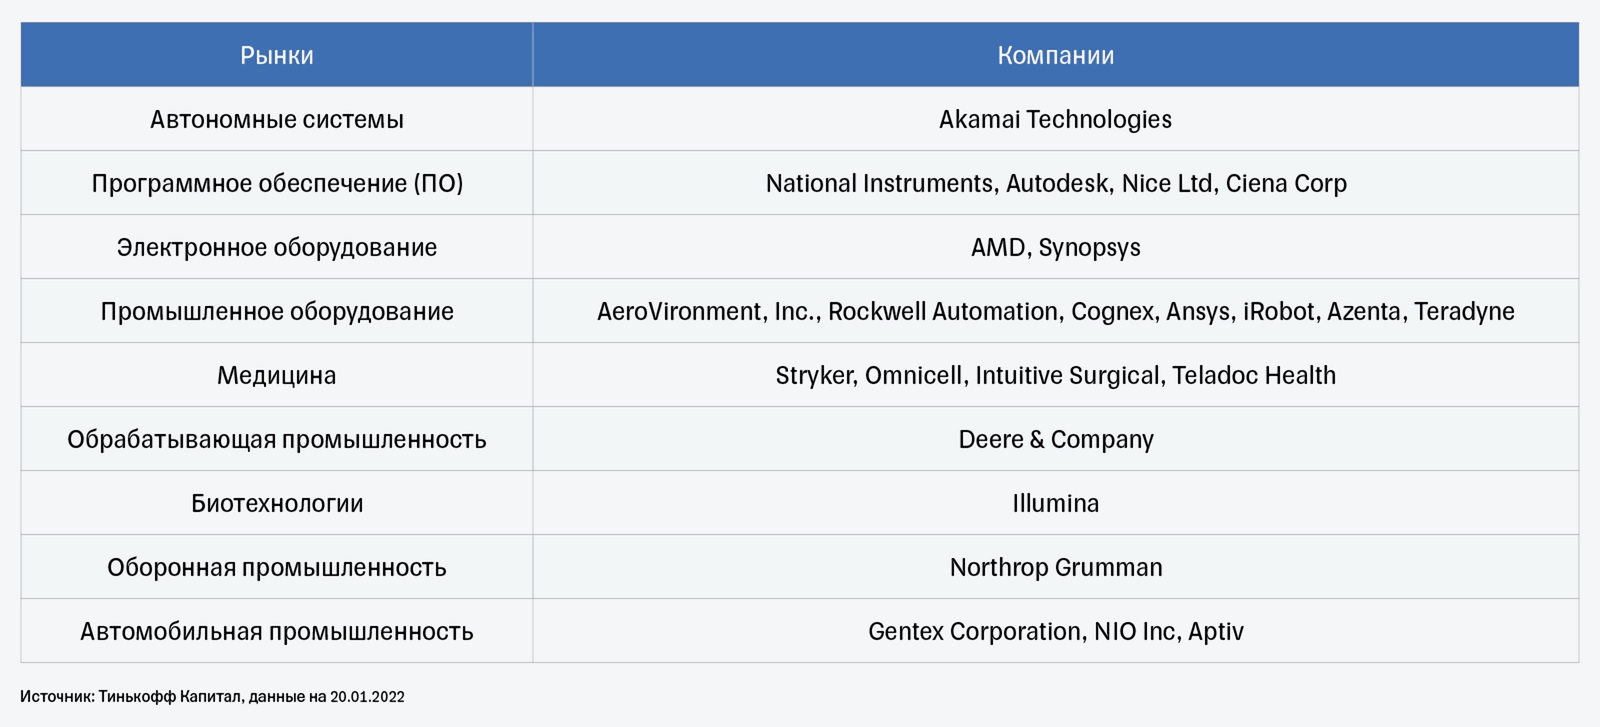The width and height of the screenshot is (1600, 727).
Task: Select the 'Akamai Technologies' cell
Action: coord(1056,119)
